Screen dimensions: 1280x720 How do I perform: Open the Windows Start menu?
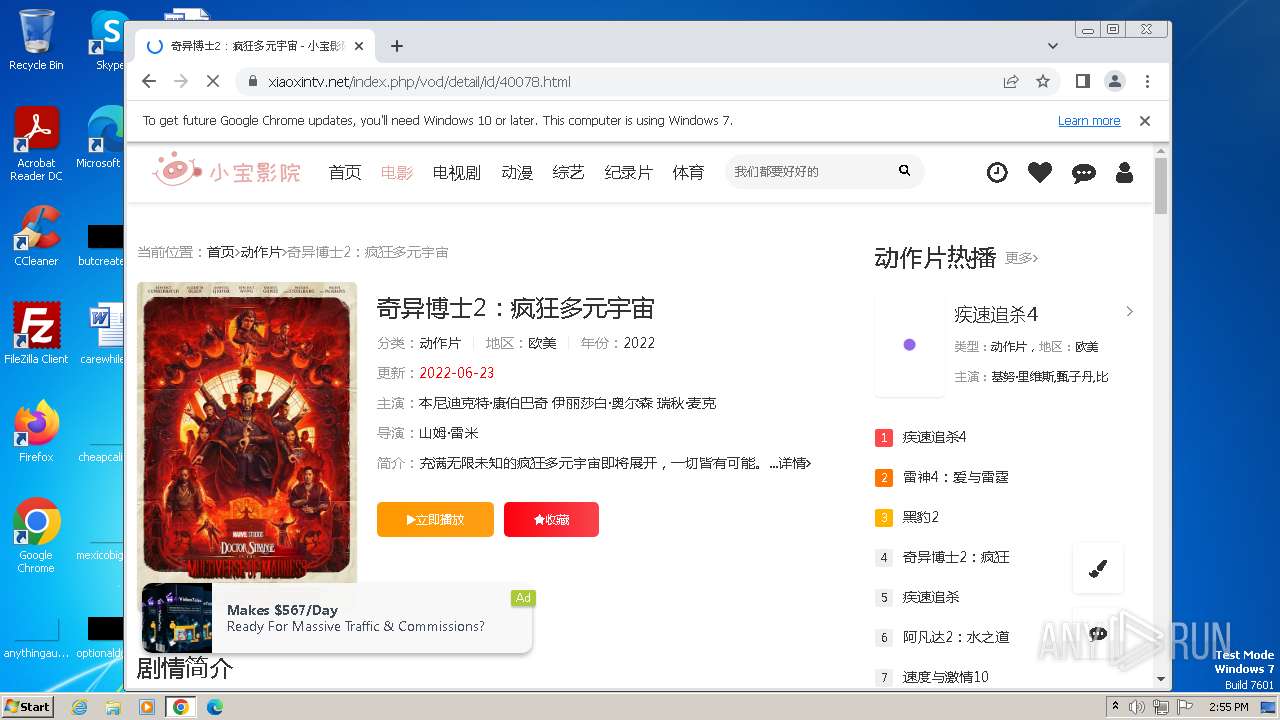pos(27,706)
